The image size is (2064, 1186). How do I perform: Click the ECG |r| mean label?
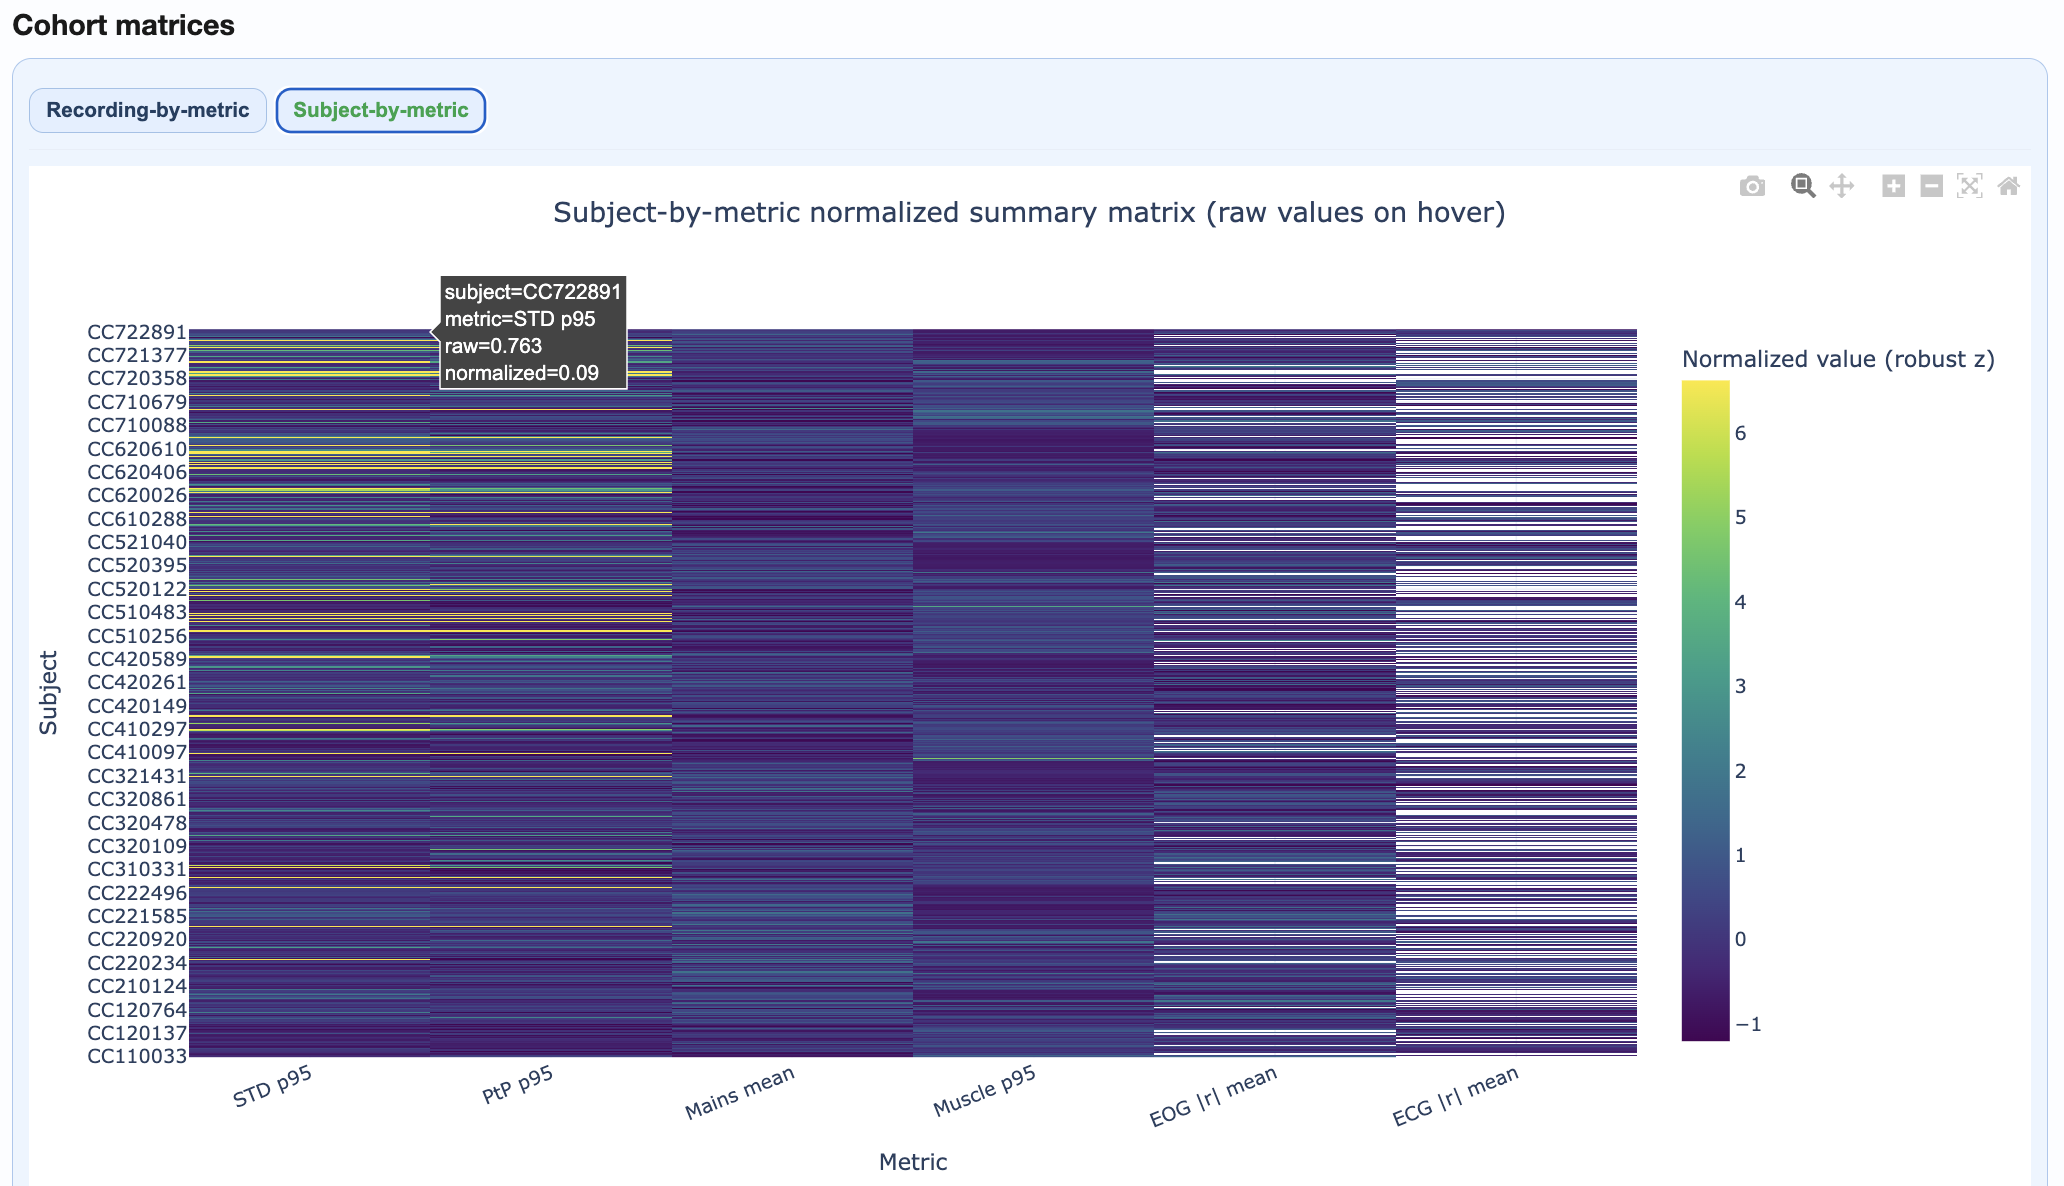(1455, 1097)
